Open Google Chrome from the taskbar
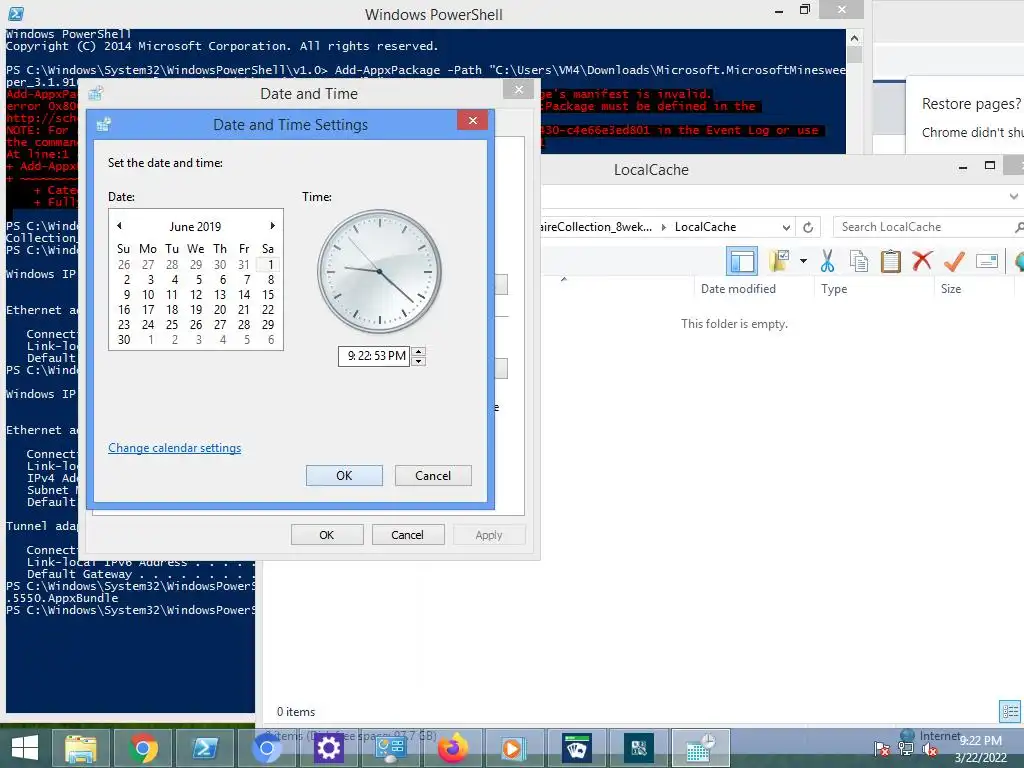 143,748
